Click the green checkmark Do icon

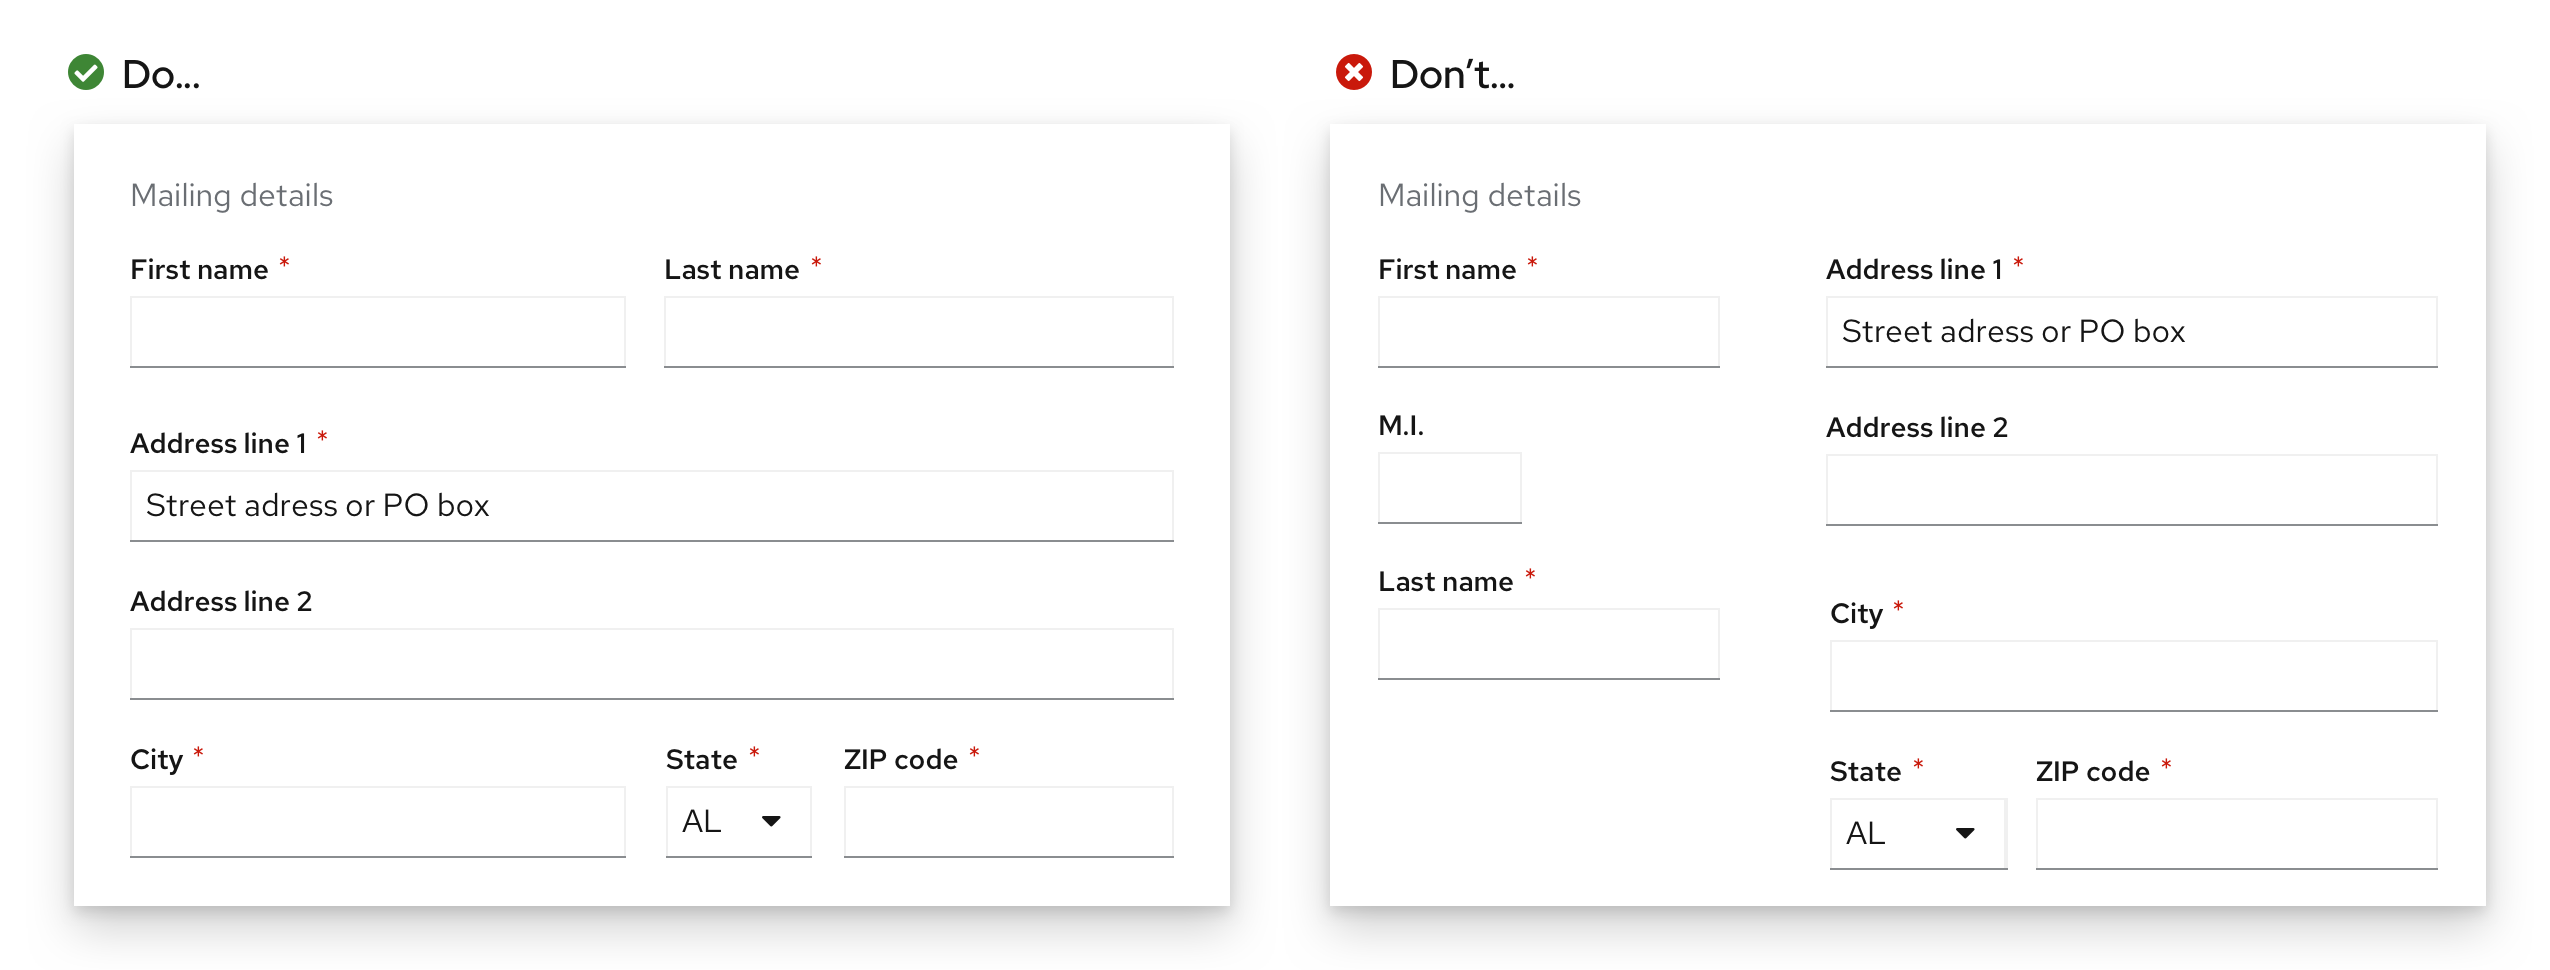86,72
